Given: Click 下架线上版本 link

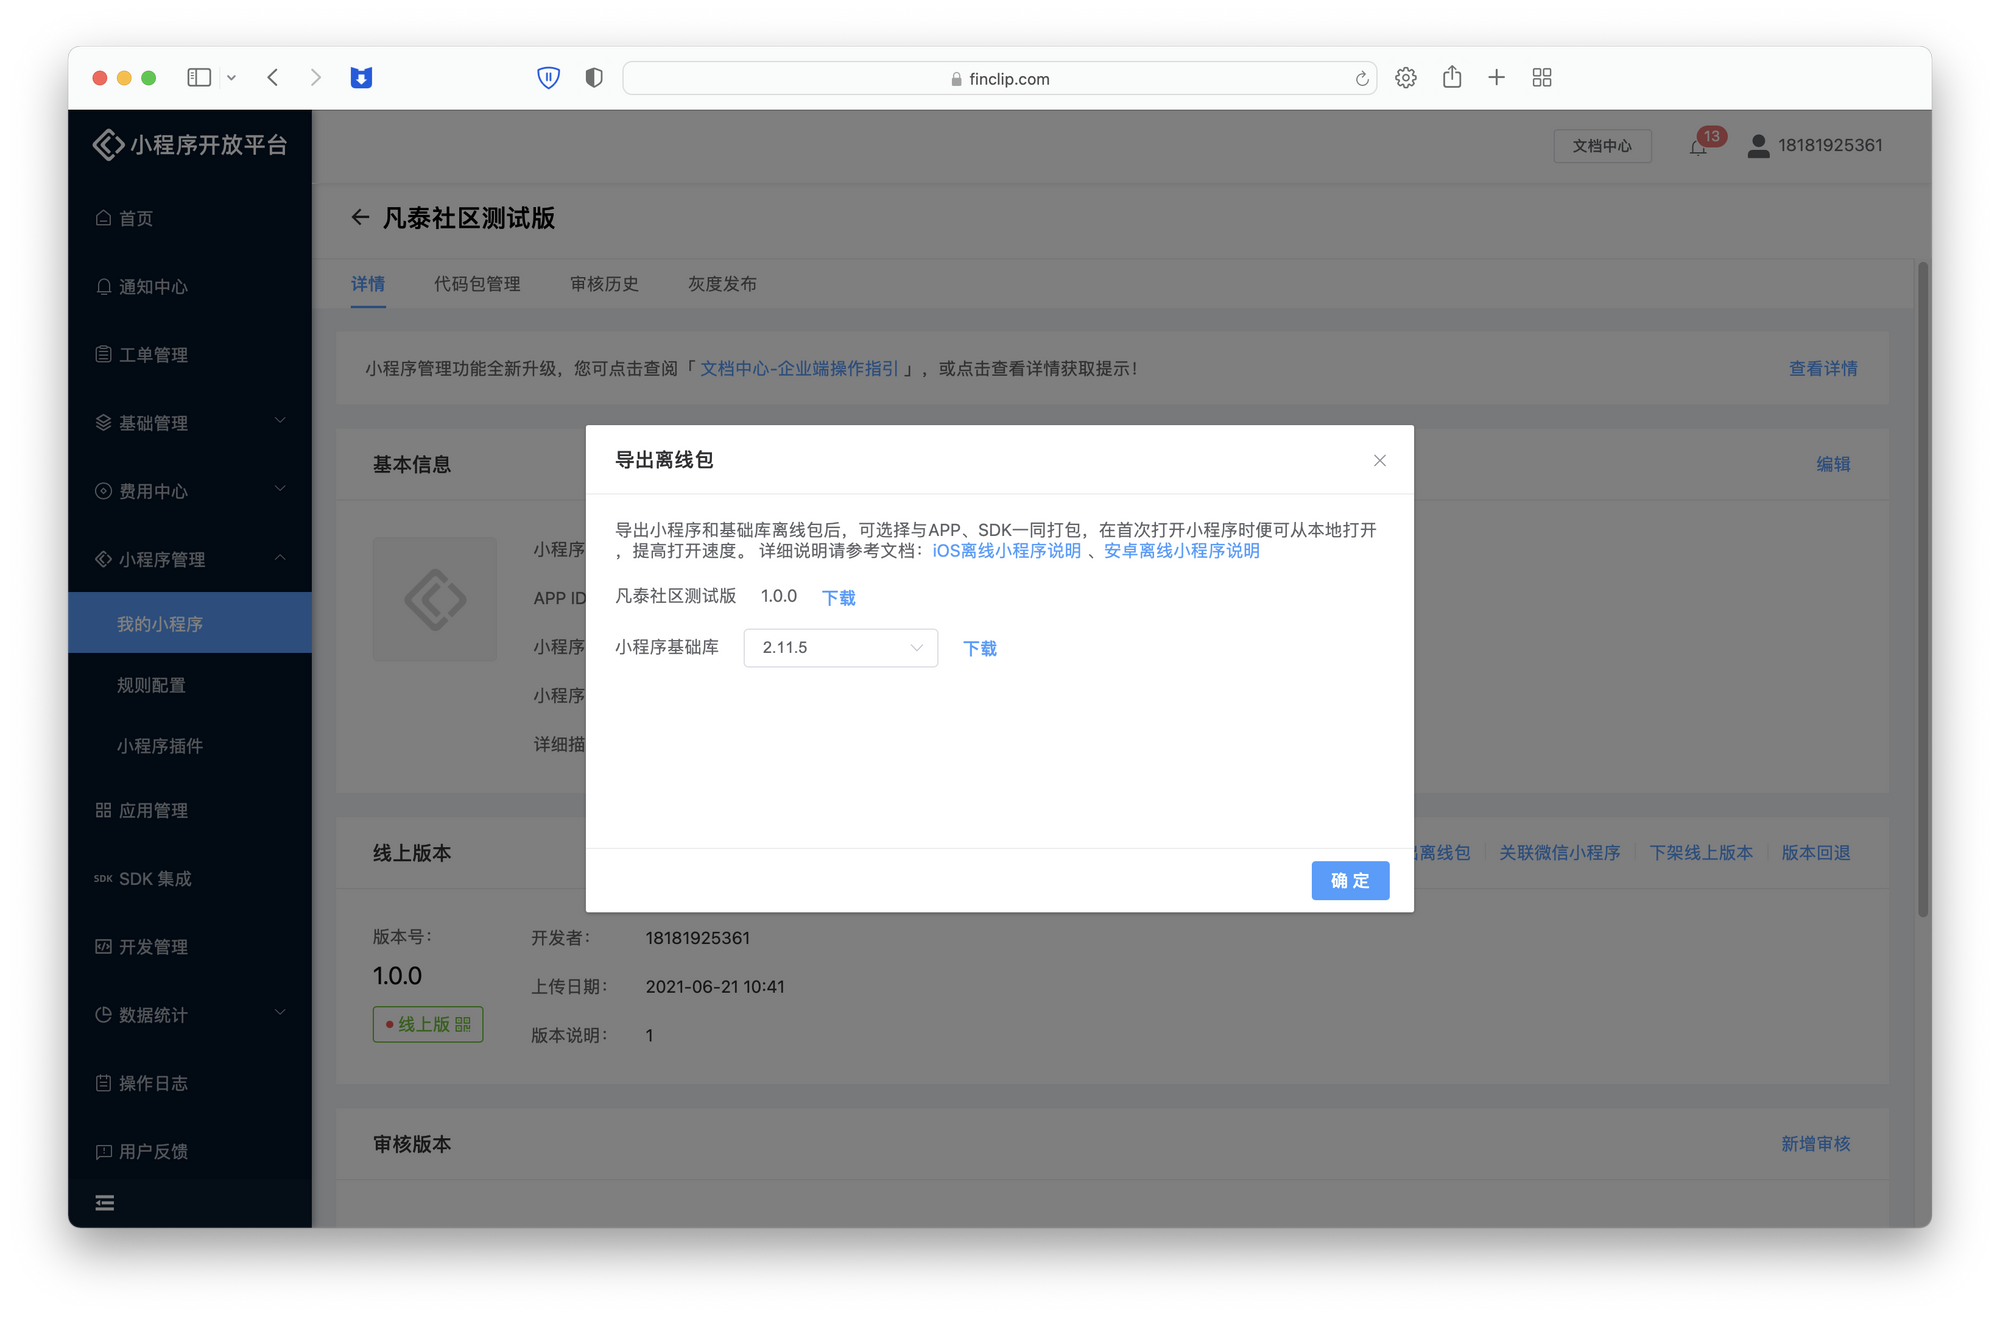Looking at the screenshot, I should point(1701,853).
